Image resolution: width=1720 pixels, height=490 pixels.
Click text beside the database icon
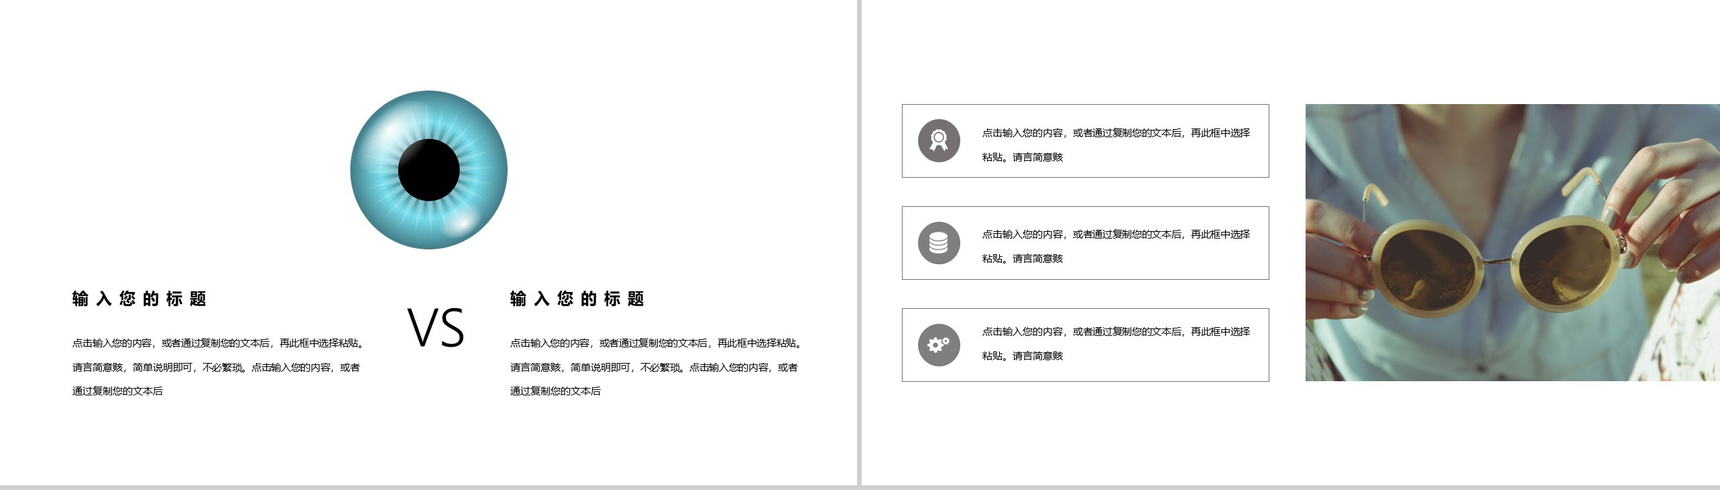pyautogui.click(x=1116, y=246)
